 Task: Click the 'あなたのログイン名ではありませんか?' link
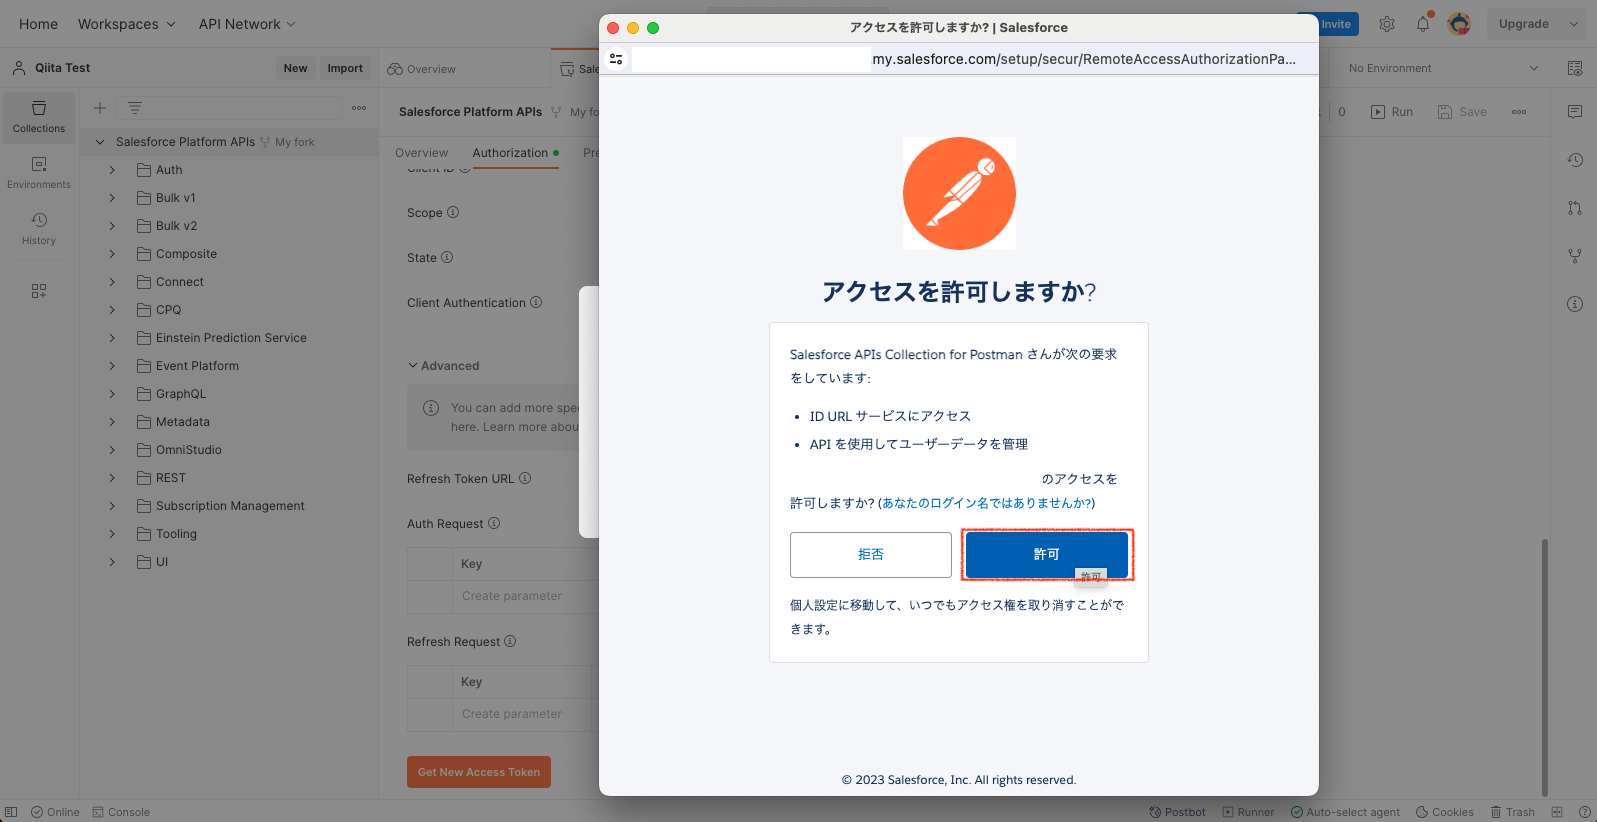(x=987, y=503)
